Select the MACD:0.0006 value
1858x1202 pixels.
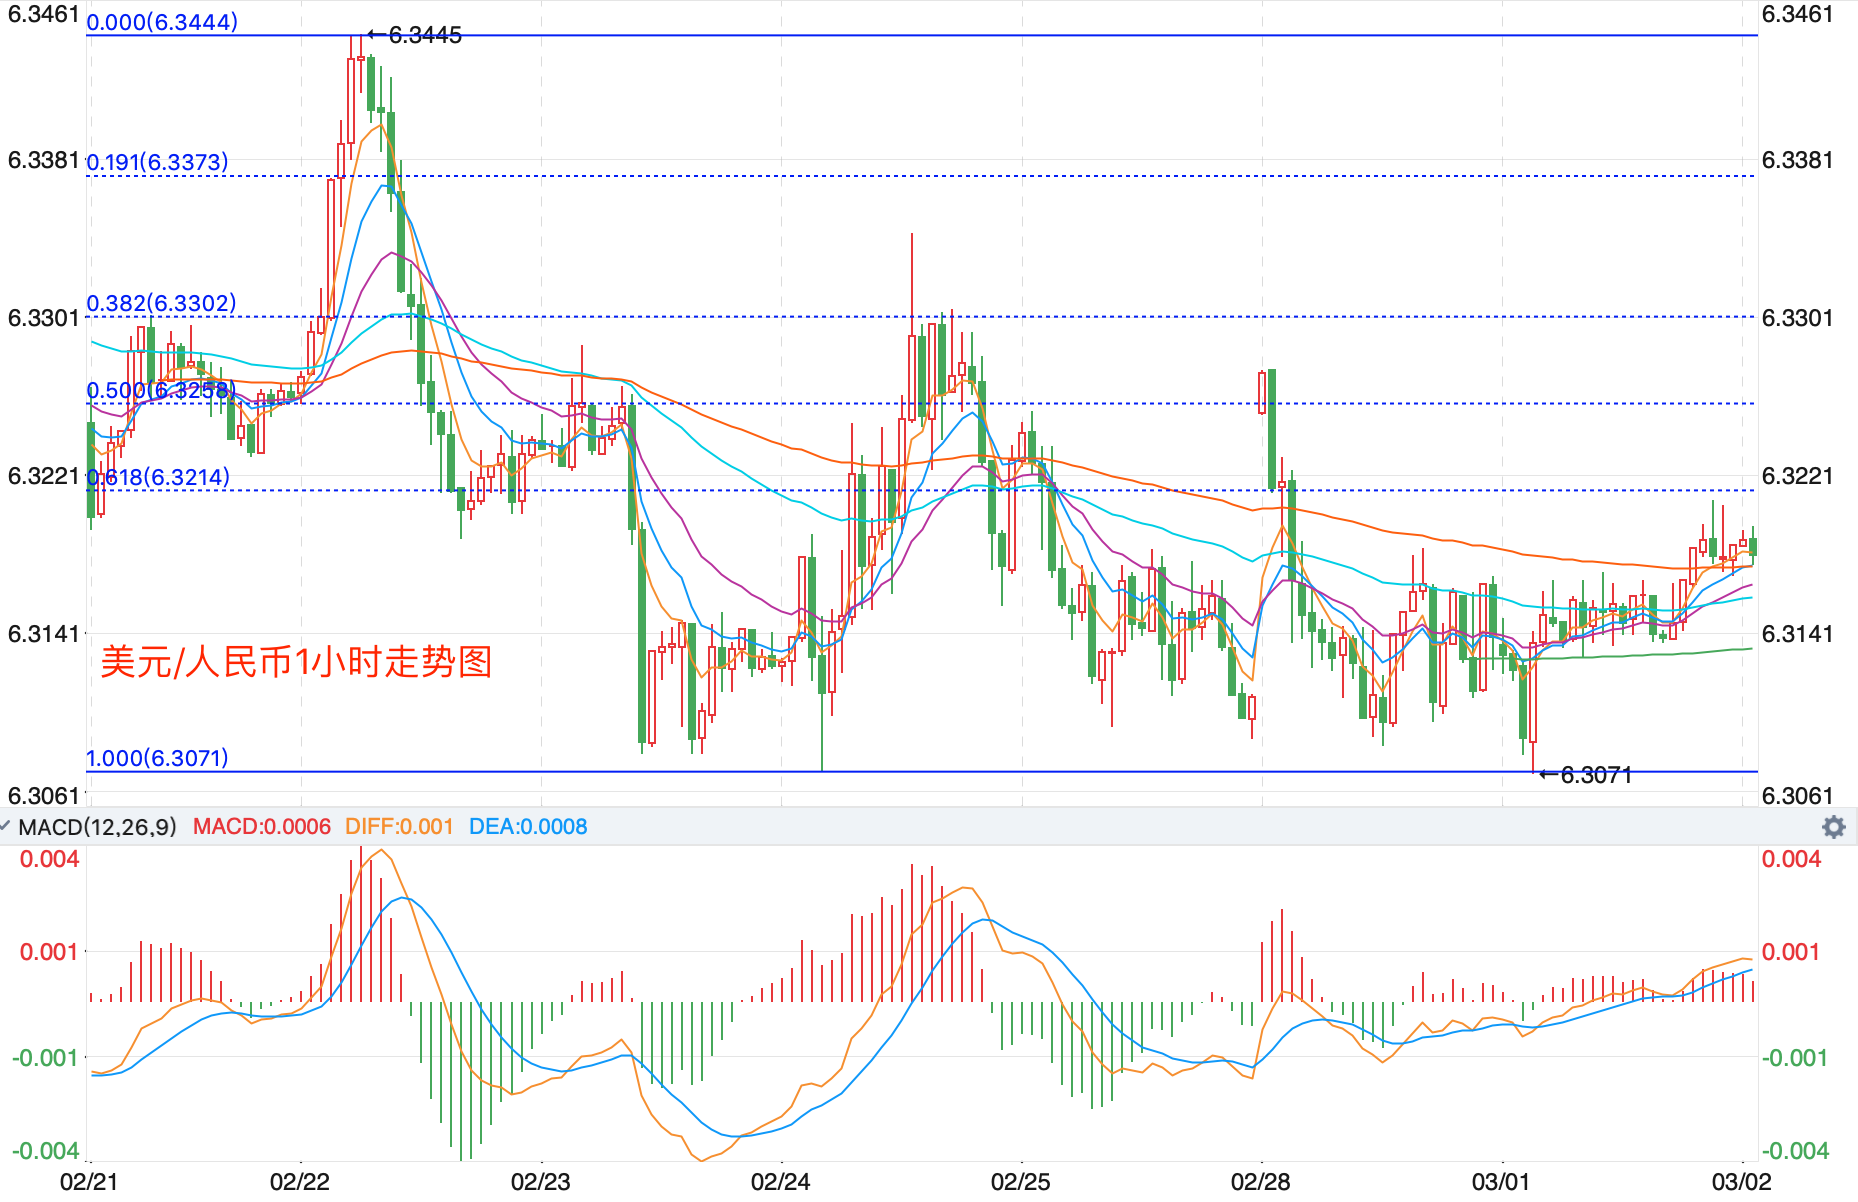[x=262, y=827]
